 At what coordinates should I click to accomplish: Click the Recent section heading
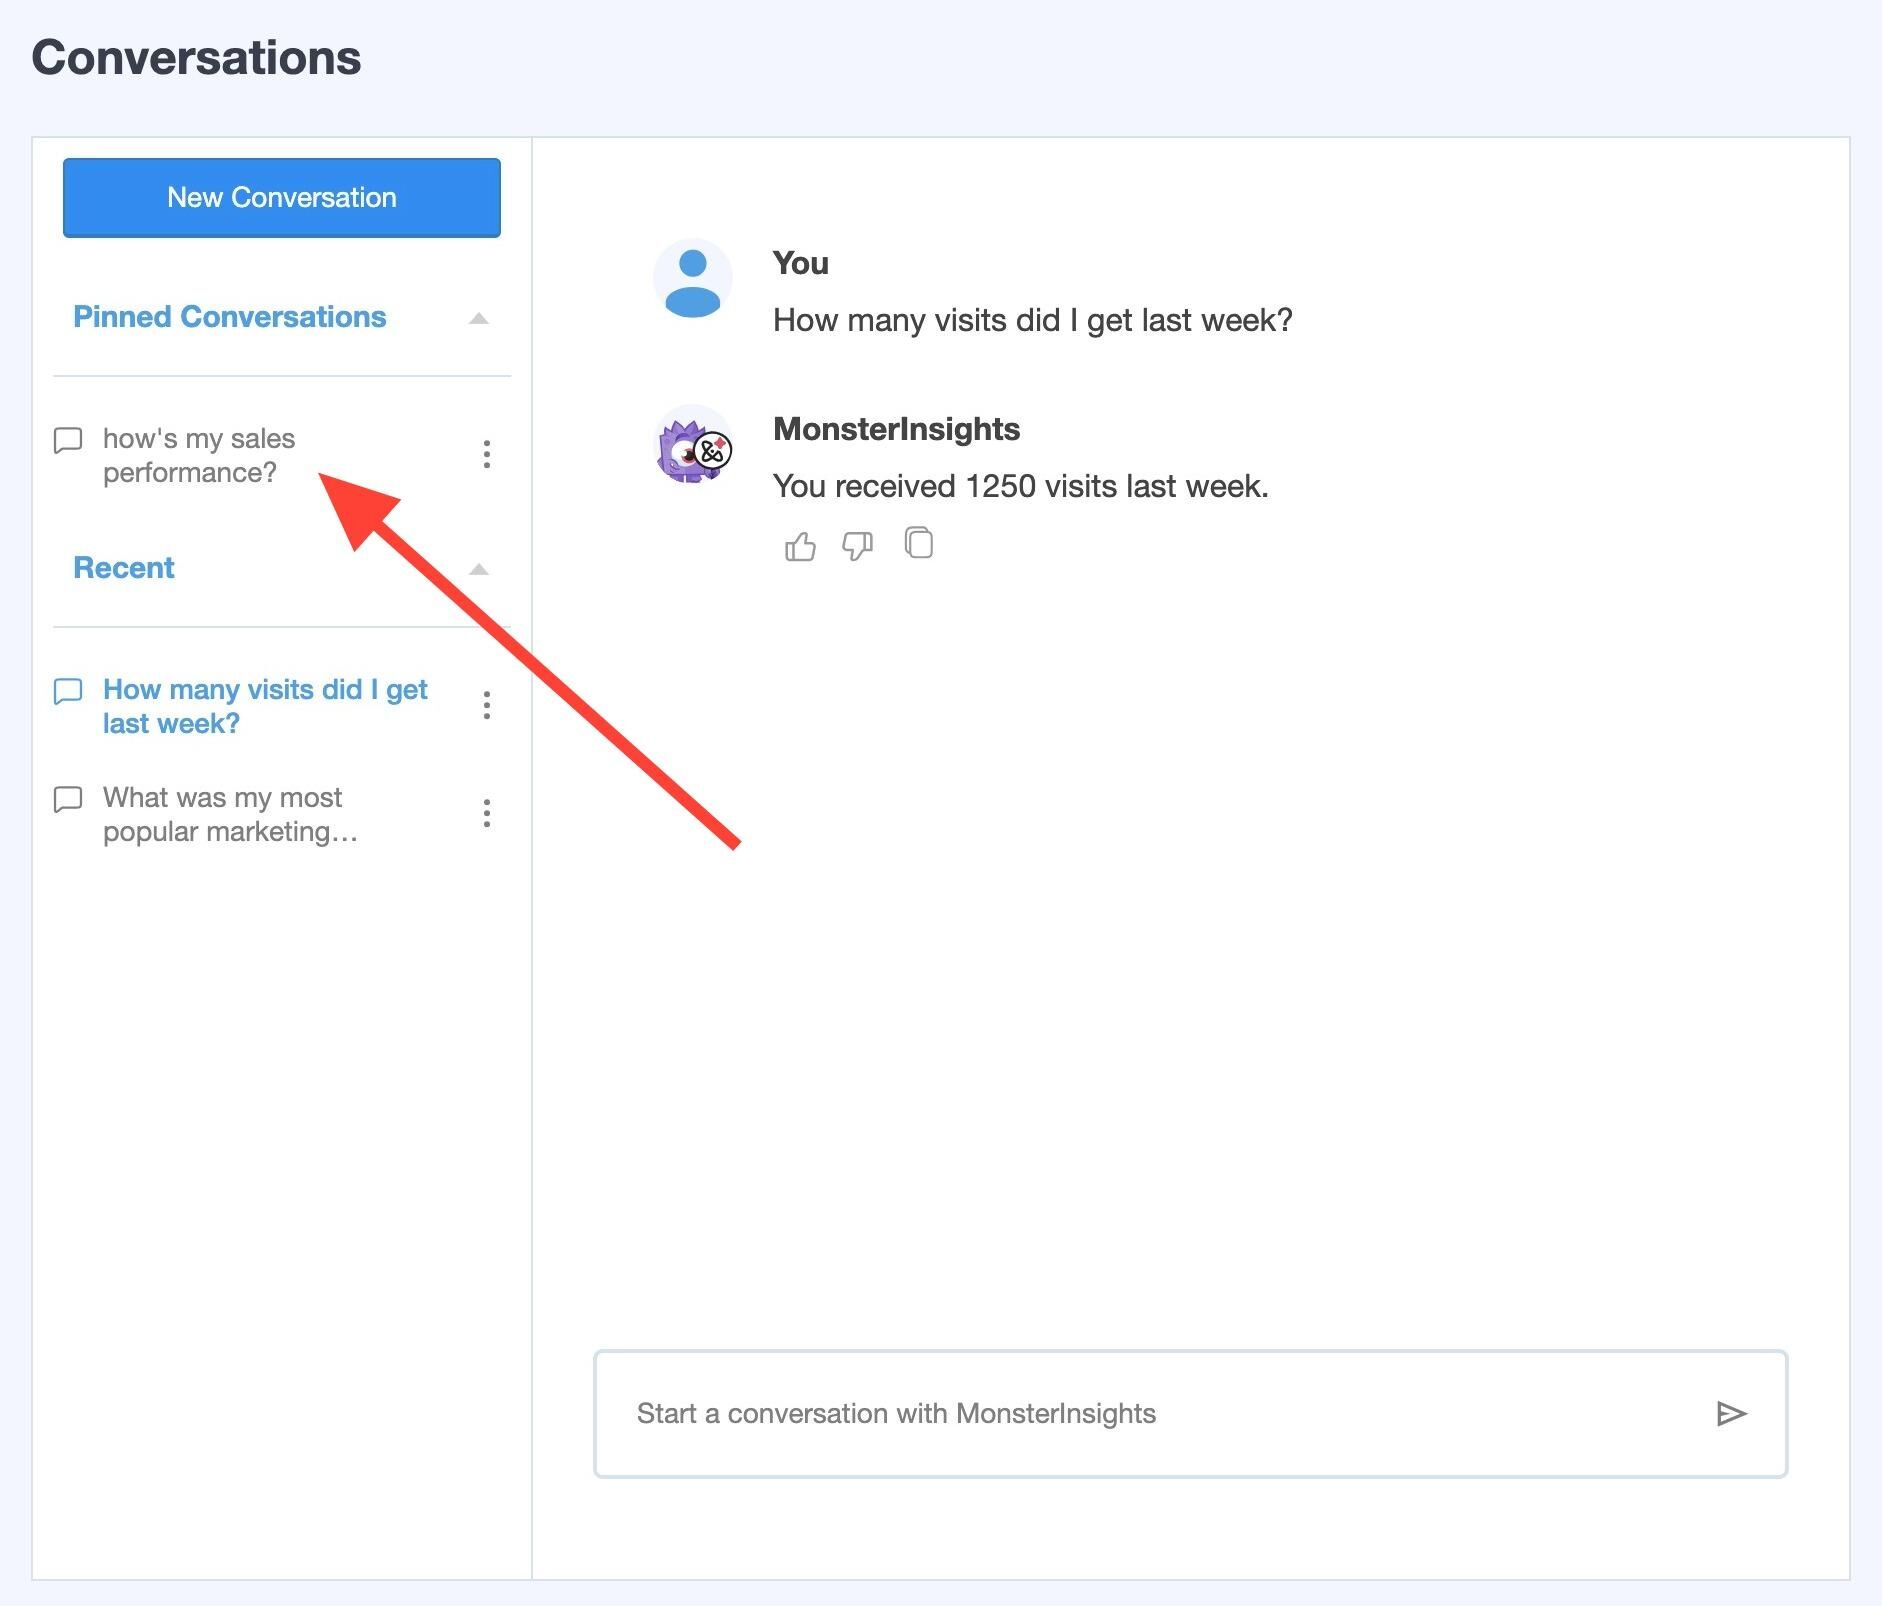[x=124, y=568]
